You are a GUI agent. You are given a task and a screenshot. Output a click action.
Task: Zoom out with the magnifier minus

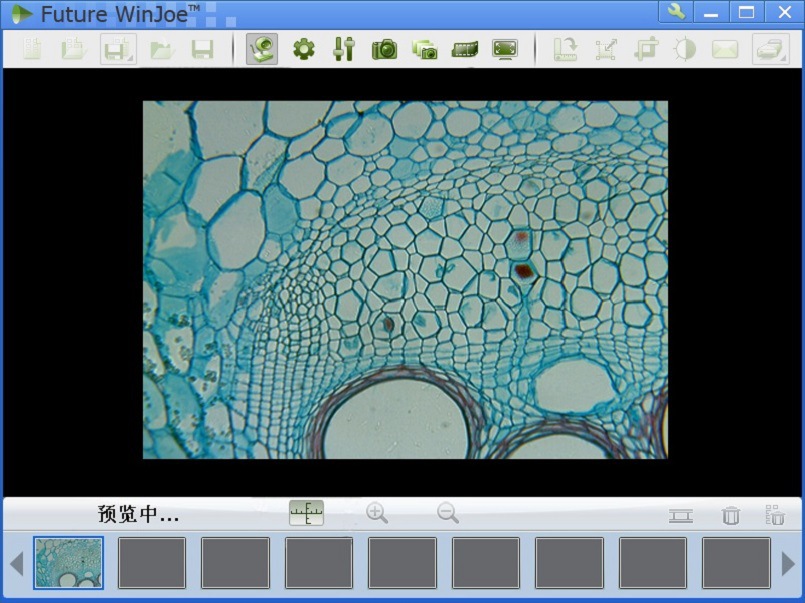pos(448,514)
